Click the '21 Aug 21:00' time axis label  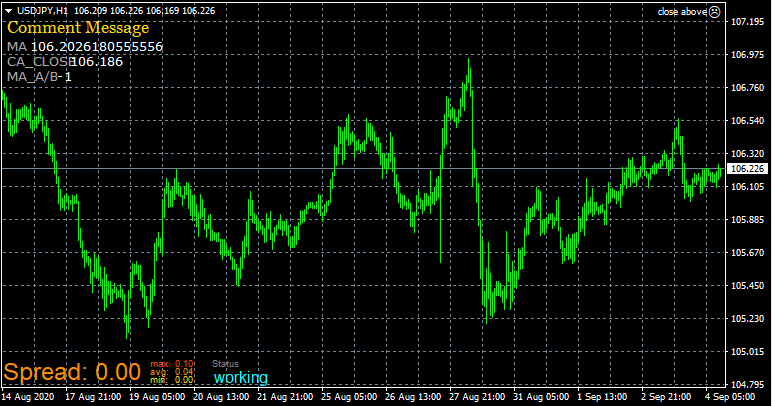click(x=285, y=397)
